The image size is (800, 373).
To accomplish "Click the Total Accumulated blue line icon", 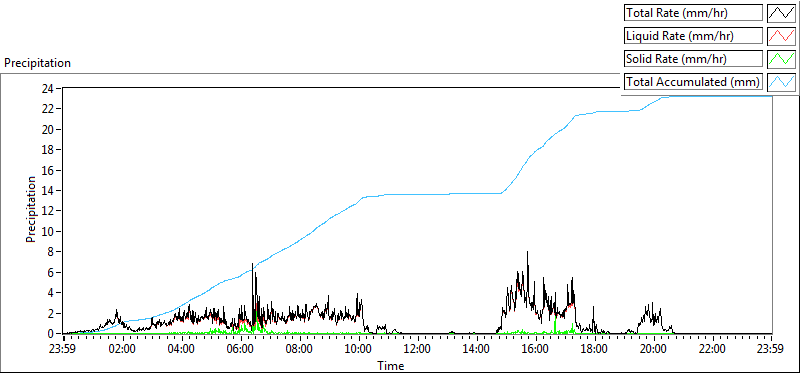I will point(781,81).
